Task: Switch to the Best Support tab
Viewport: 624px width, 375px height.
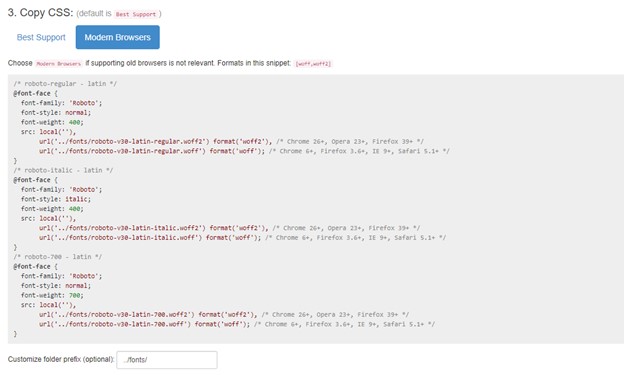Action: pyautogui.click(x=41, y=37)
